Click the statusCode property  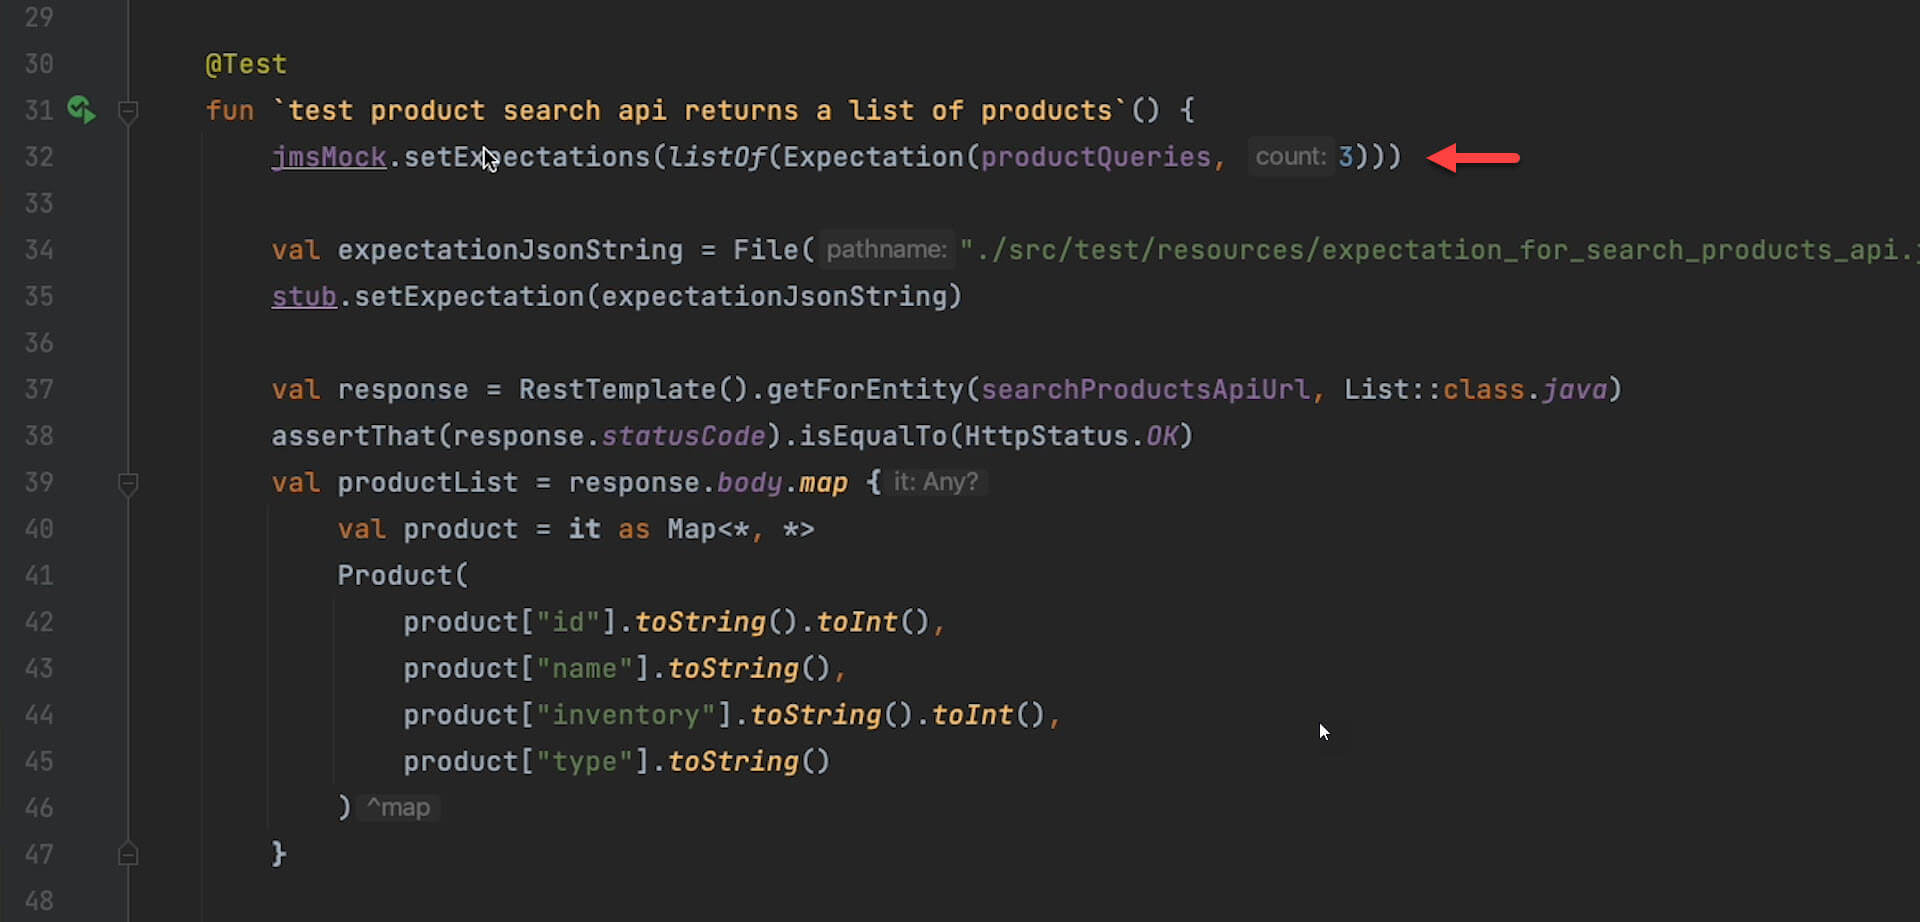[x=683, y=436]
